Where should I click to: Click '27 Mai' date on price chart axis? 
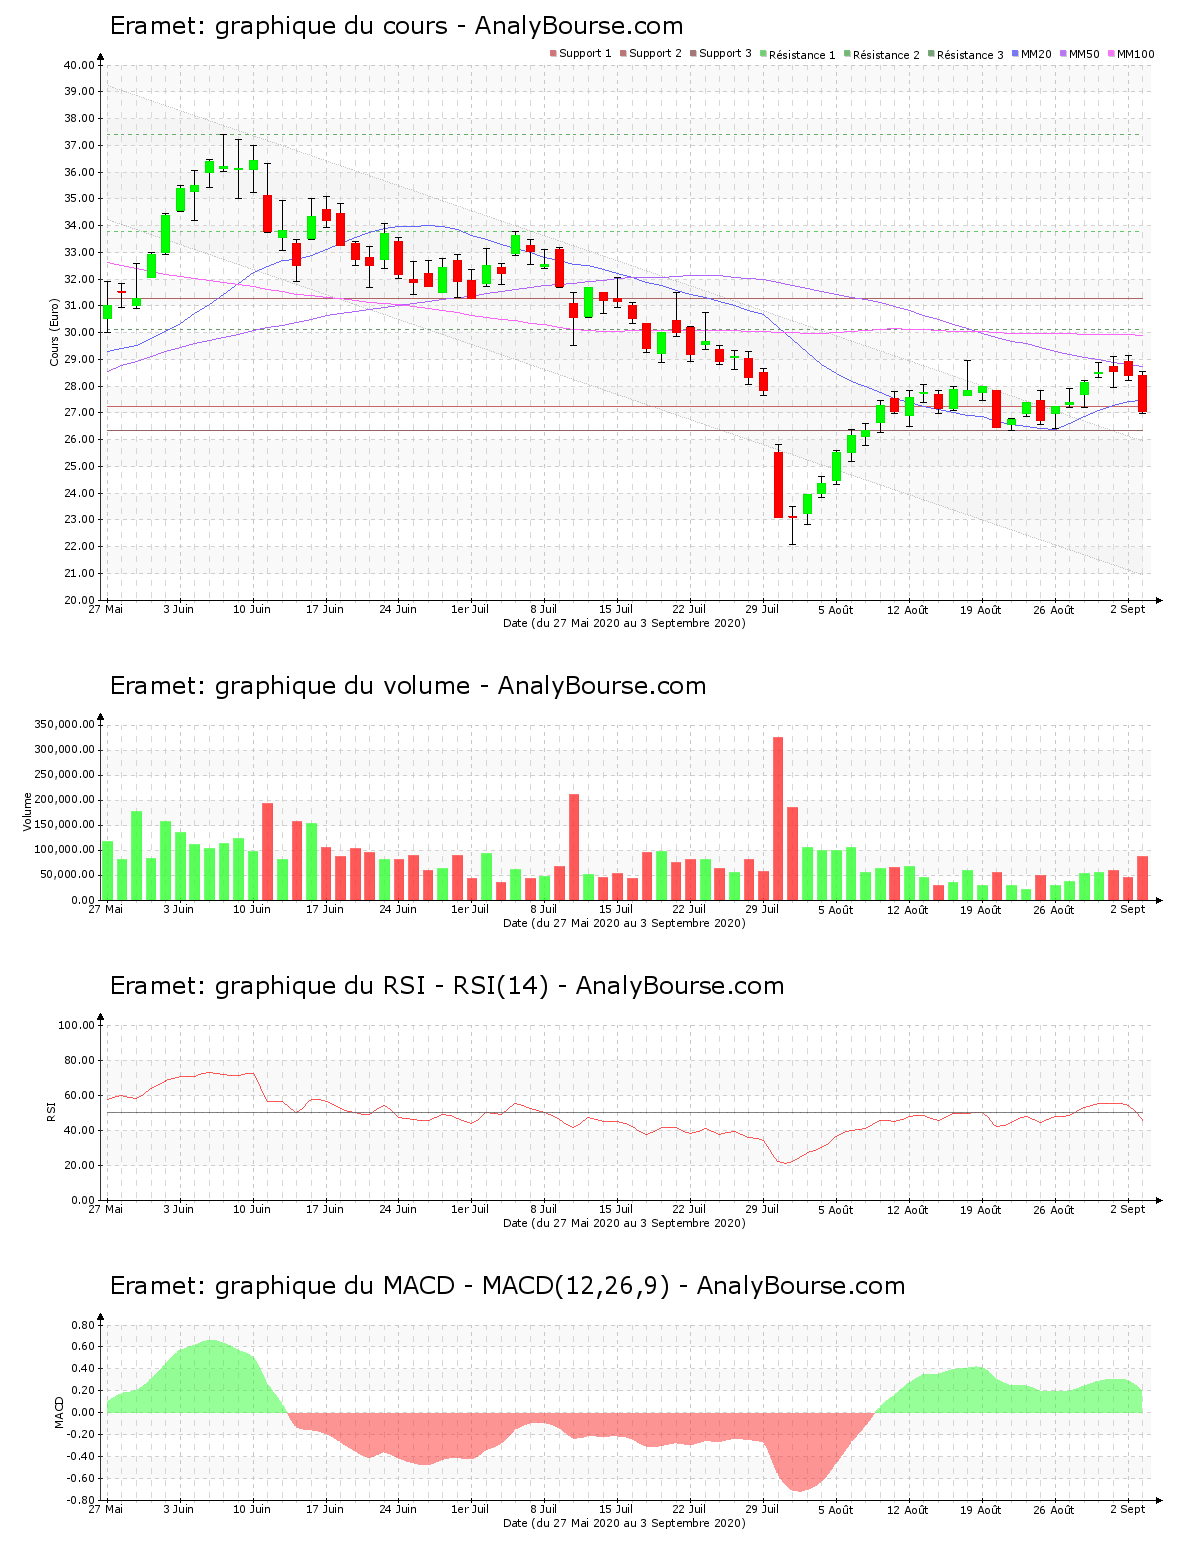[x=106, y=609]
